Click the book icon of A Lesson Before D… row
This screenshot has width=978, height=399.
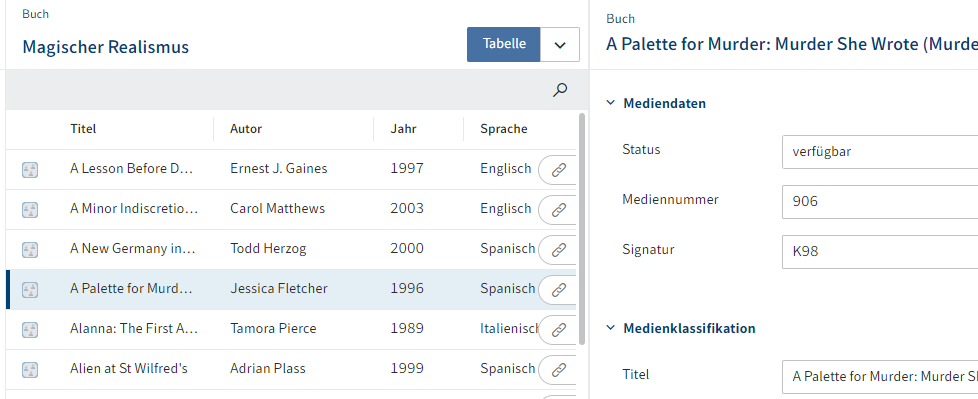30,170
